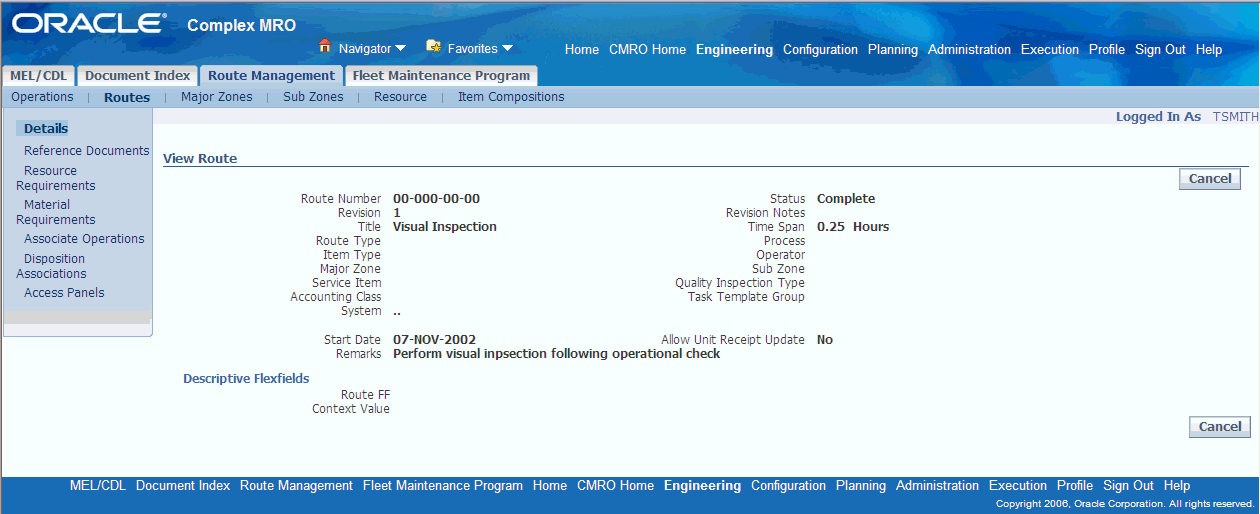Select the Route Management tab
The image size is (1260, 514).
coord(271,76)
